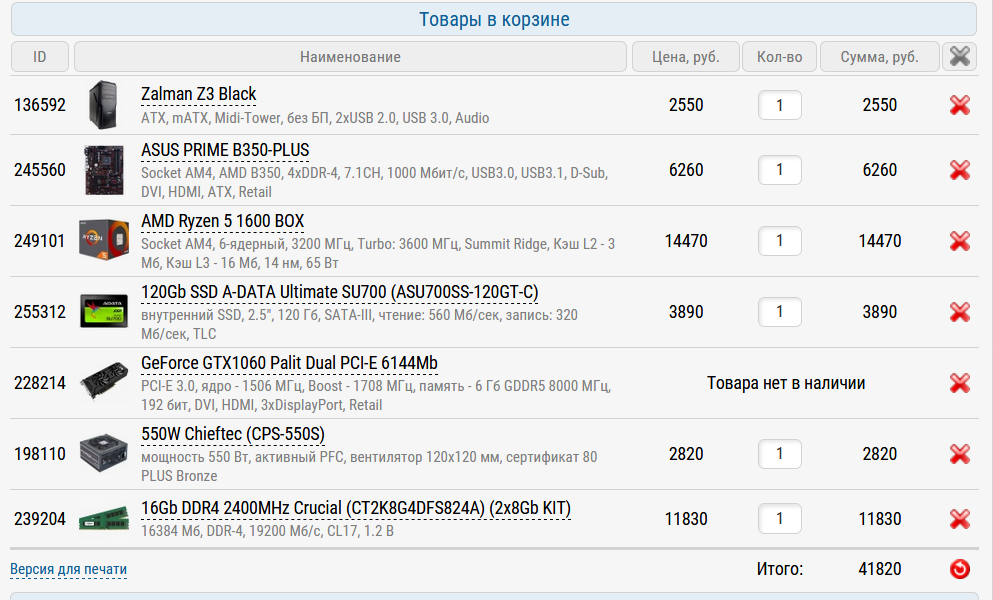Remove 550W Chieftec power supply
Viewport: 993px width, 600px height.
point(959,454)
